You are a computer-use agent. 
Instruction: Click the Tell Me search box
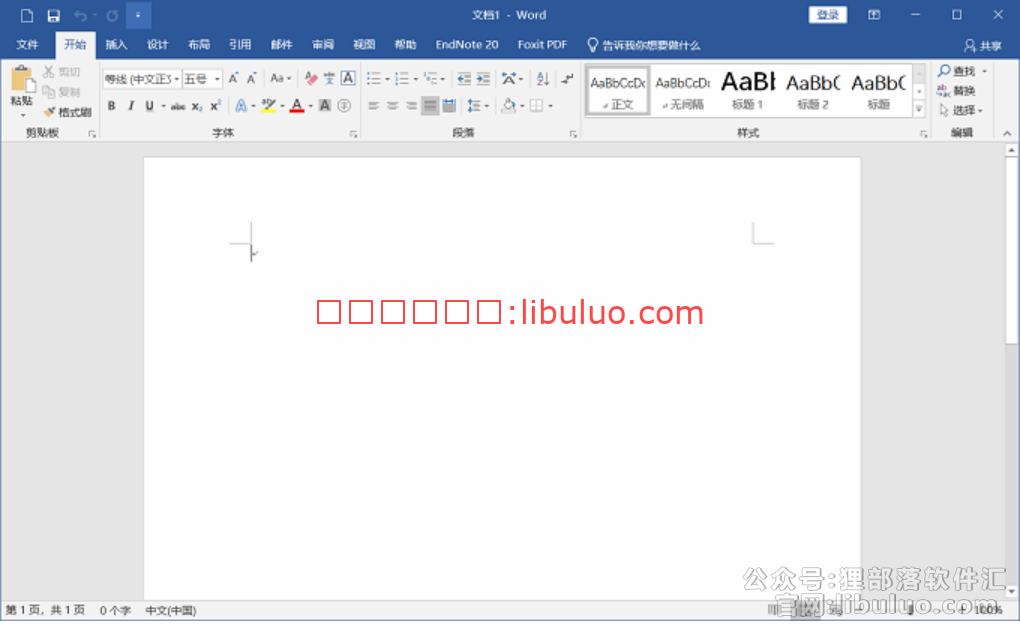(x=644, y=46)
